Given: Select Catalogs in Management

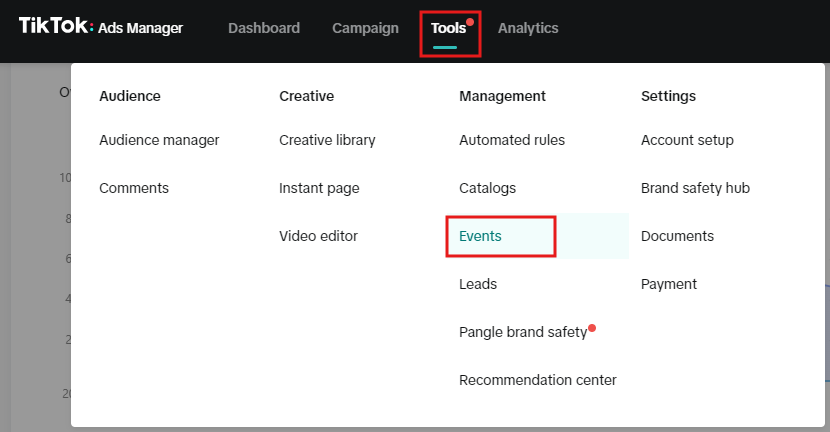Looking at the screenshot, I should (487, 188).
